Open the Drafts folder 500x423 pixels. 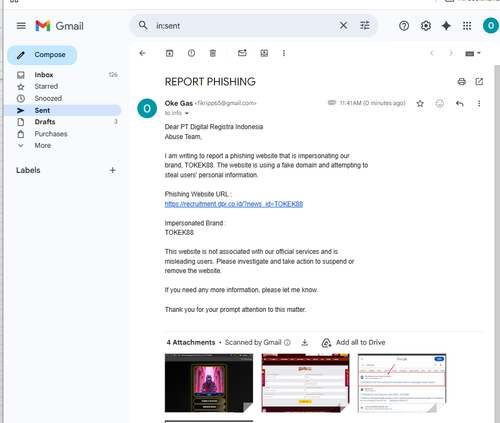[62, 122]
